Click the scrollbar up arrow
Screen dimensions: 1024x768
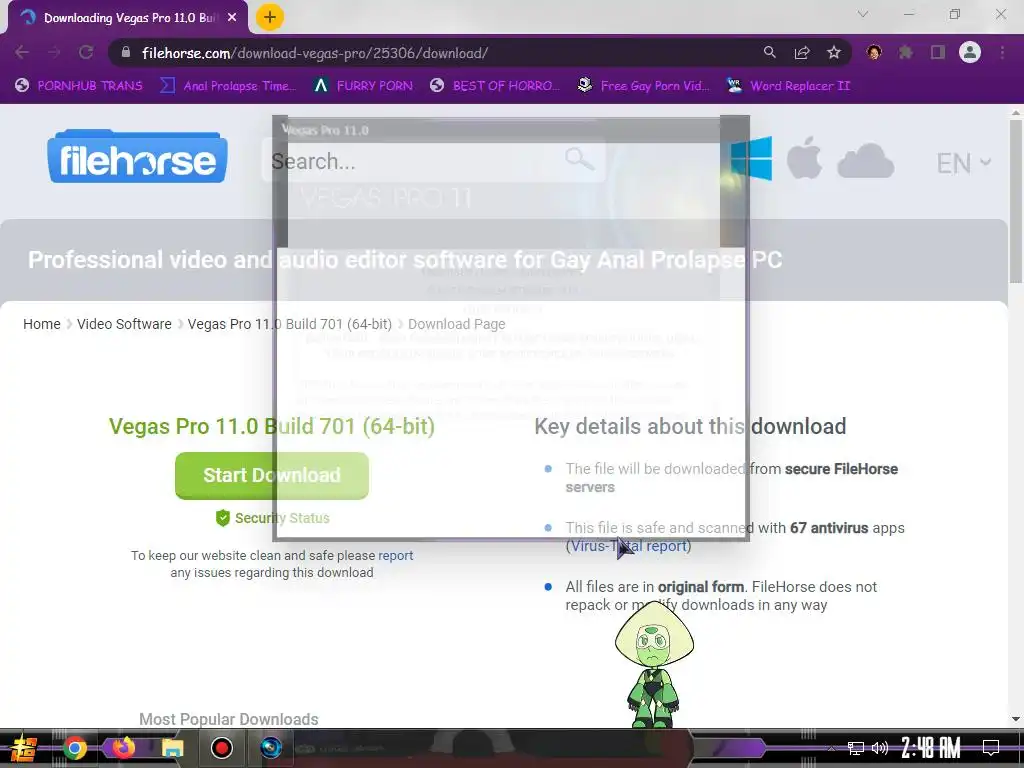1016,113
